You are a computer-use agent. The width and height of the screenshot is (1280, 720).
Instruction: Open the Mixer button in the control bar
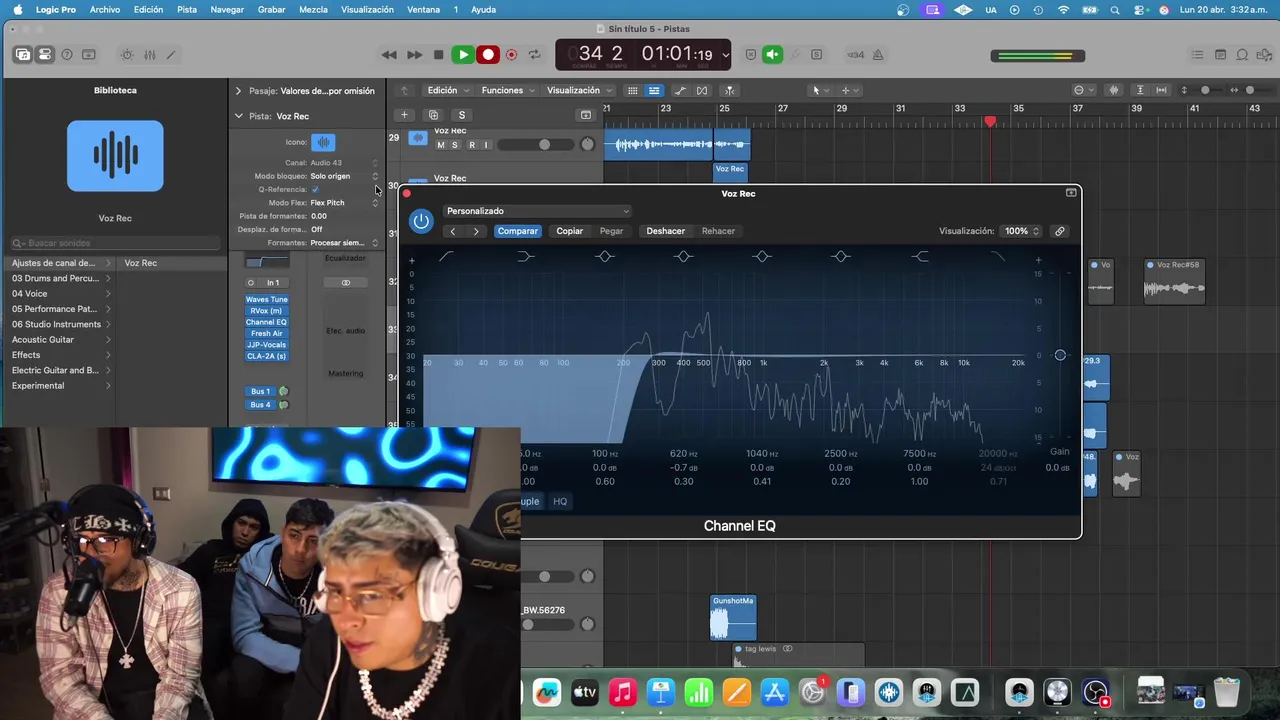149,55
